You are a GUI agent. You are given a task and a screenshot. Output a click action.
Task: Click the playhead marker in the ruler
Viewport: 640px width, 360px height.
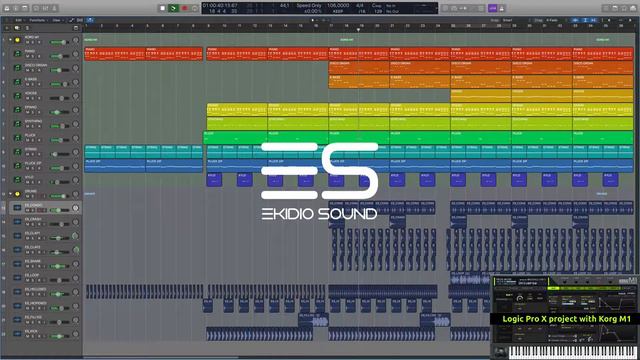[x=358, y=29]
